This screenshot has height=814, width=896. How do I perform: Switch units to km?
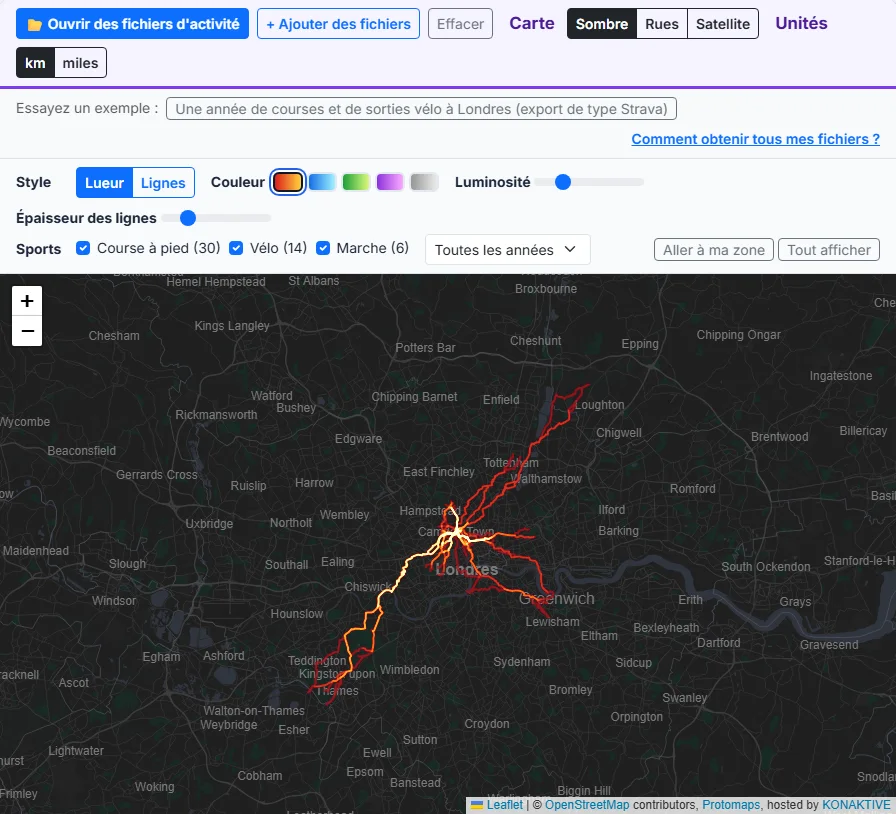pyautogui.click(x=35, y=63)
